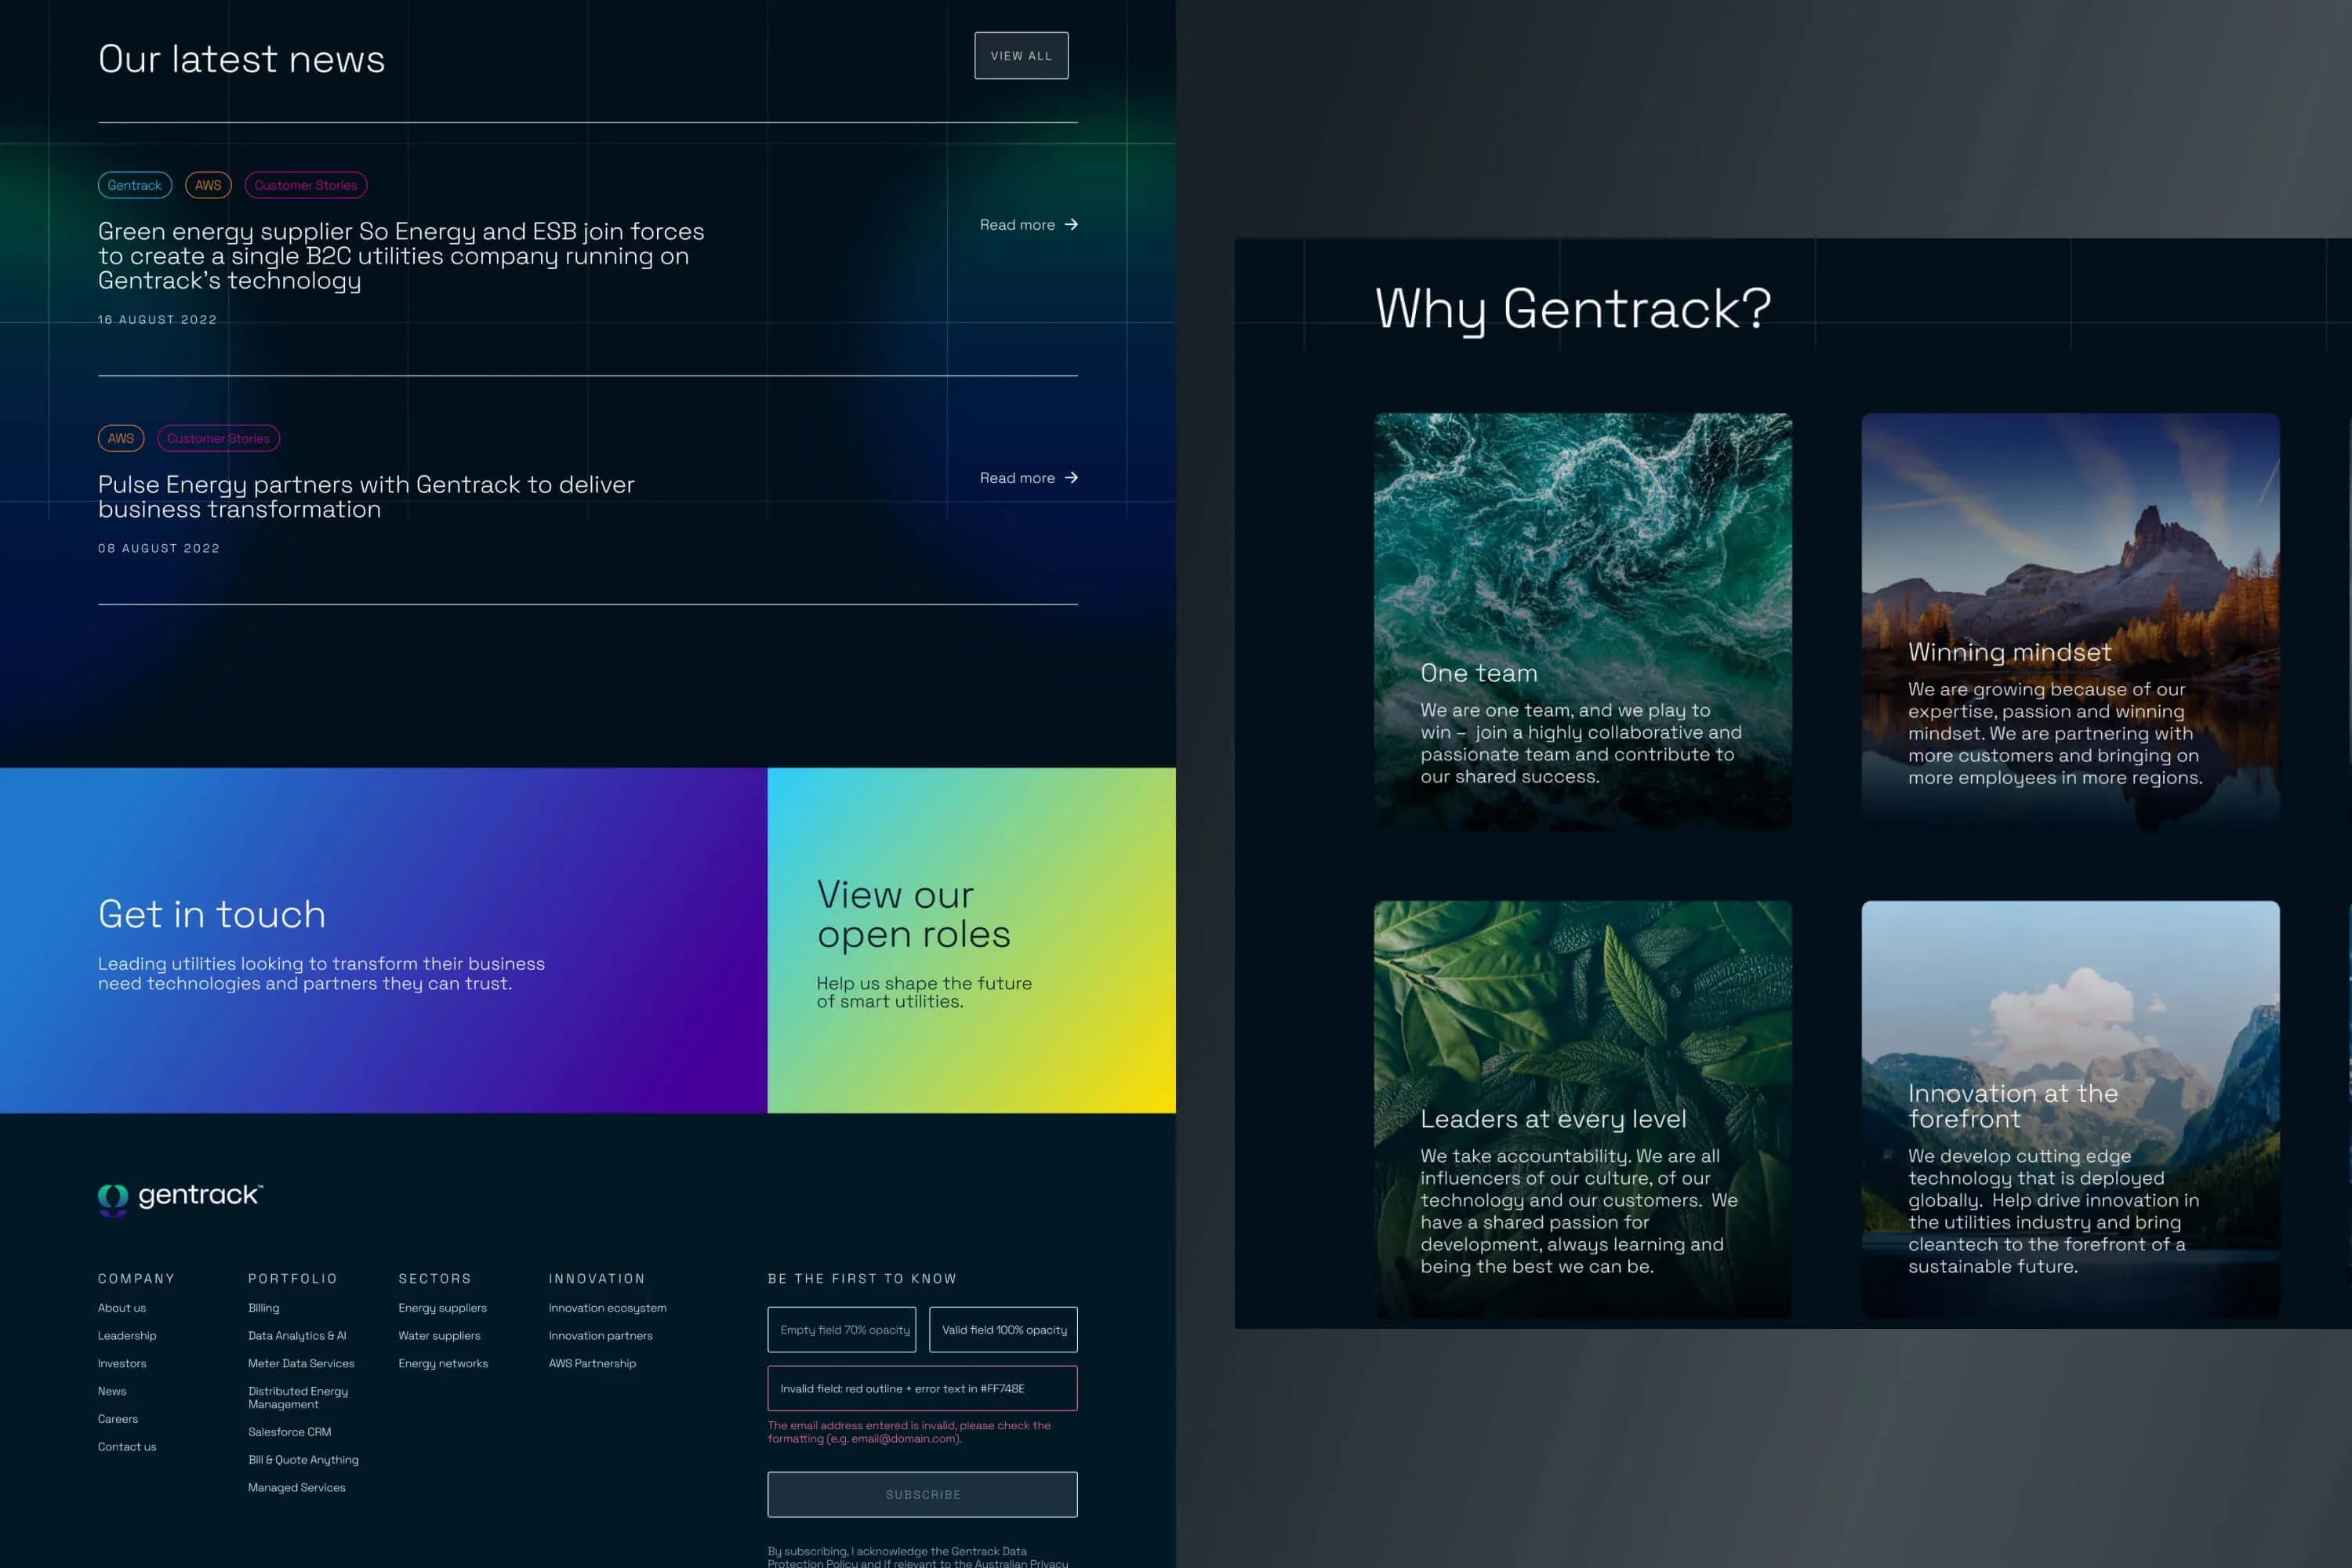This screenshot has height=1568, width=2352.
Task: Click the Invalid field red outline input
Action: point(922,1389)
